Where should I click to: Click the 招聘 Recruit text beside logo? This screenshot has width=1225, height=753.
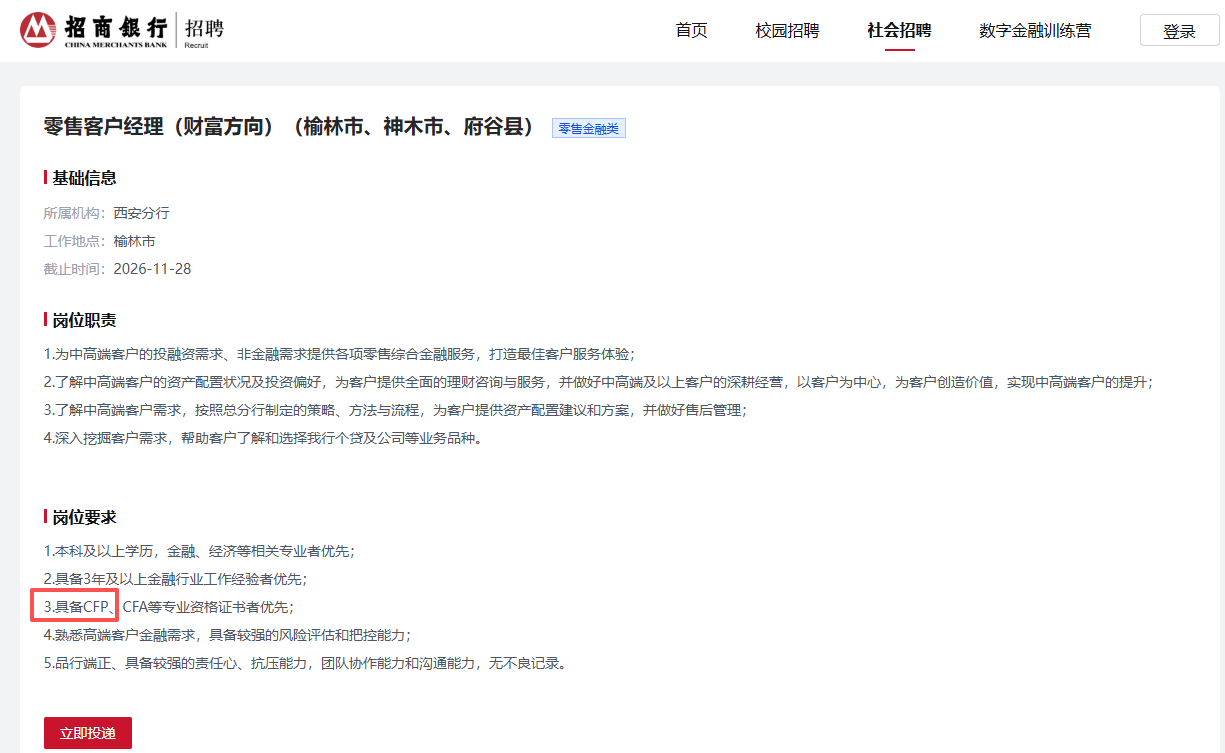[x=204, y=32]
